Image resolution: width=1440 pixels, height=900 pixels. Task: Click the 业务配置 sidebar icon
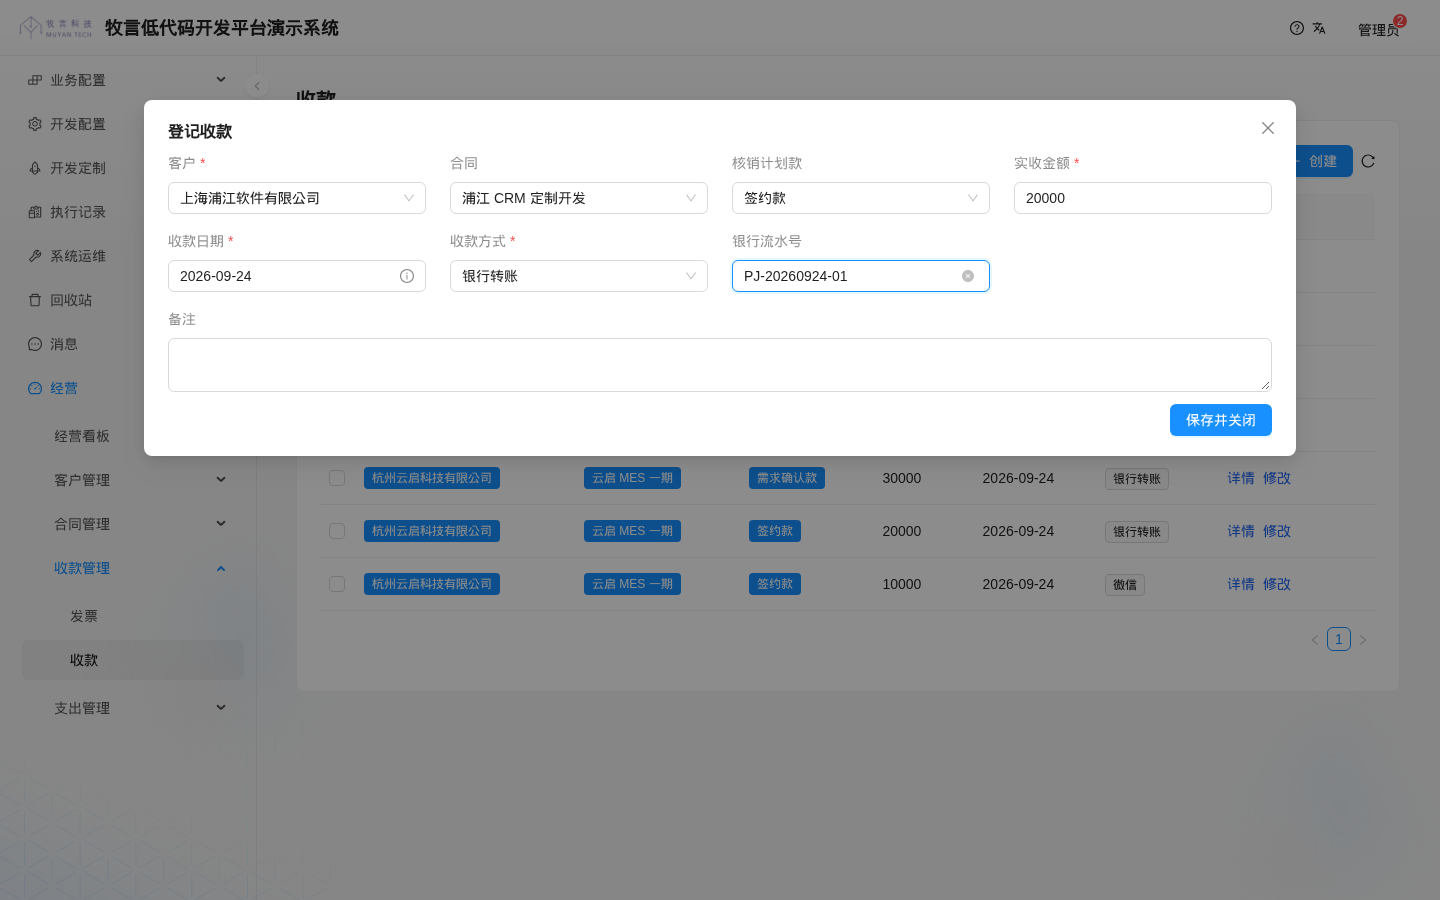(35, 80)
